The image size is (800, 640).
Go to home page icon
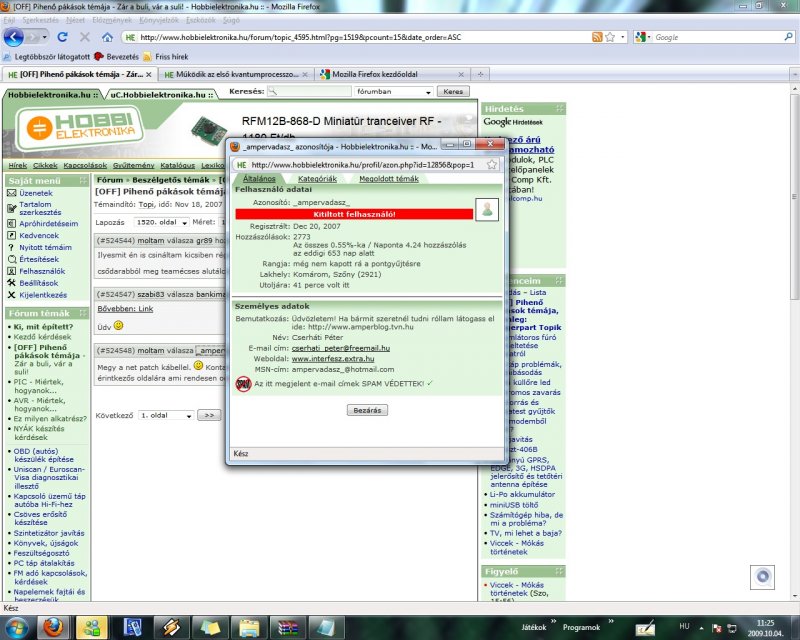[107, 37]
